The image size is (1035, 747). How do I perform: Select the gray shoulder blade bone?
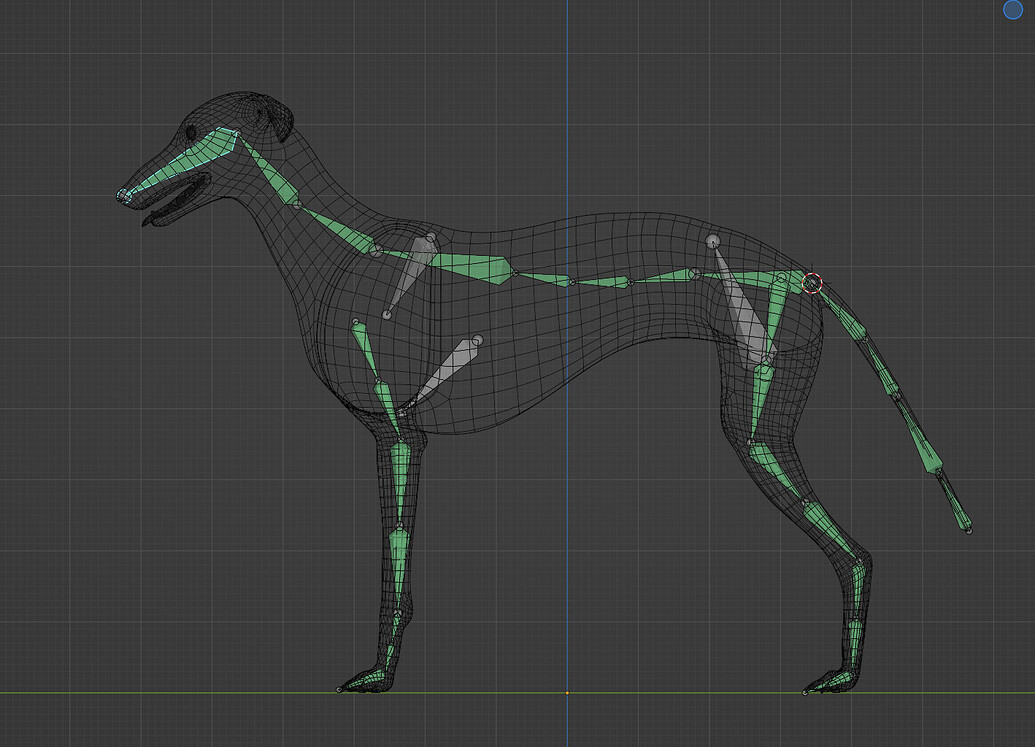[x=408, y=276]
